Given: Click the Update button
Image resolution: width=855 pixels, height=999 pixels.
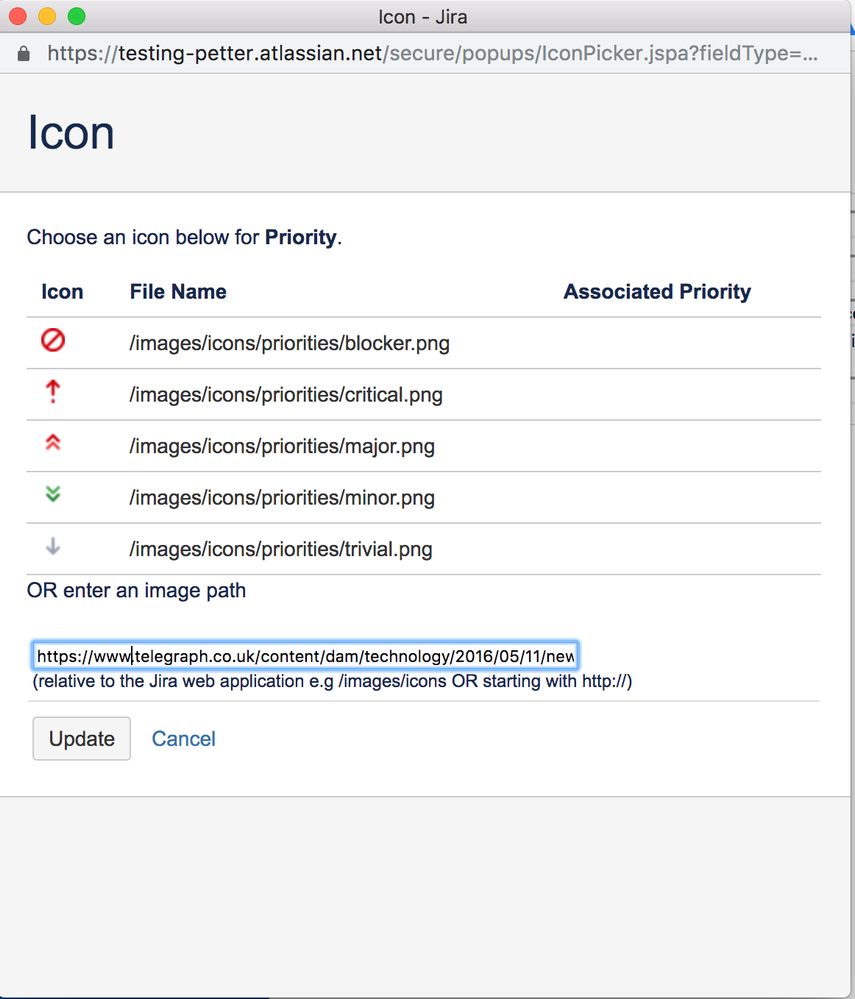Looking at the screenshot, I should tap(81, 738).
